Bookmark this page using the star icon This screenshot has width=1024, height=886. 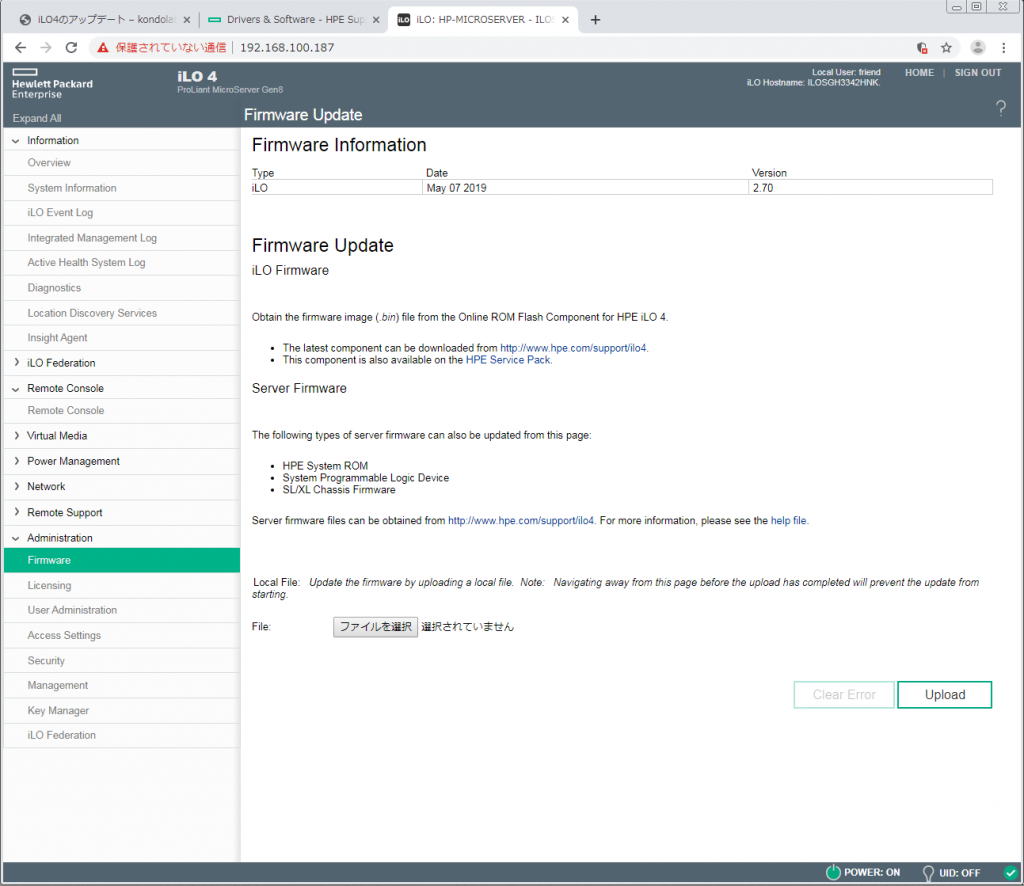[946, 47]
